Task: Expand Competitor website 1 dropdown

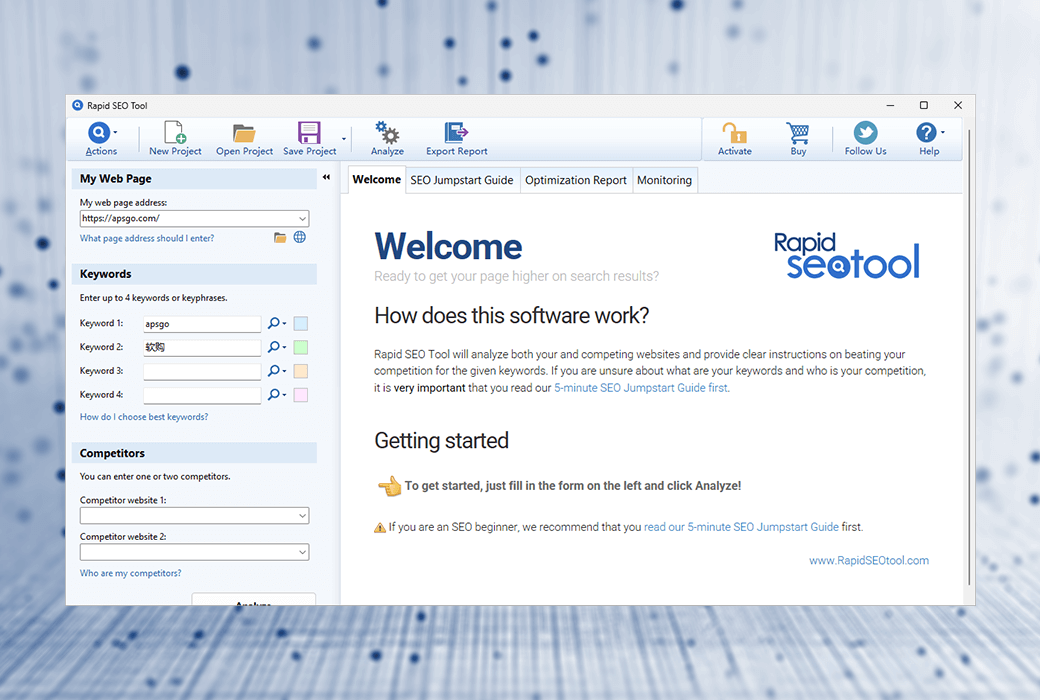Action: pyautogui.click(x=302, y=516)
